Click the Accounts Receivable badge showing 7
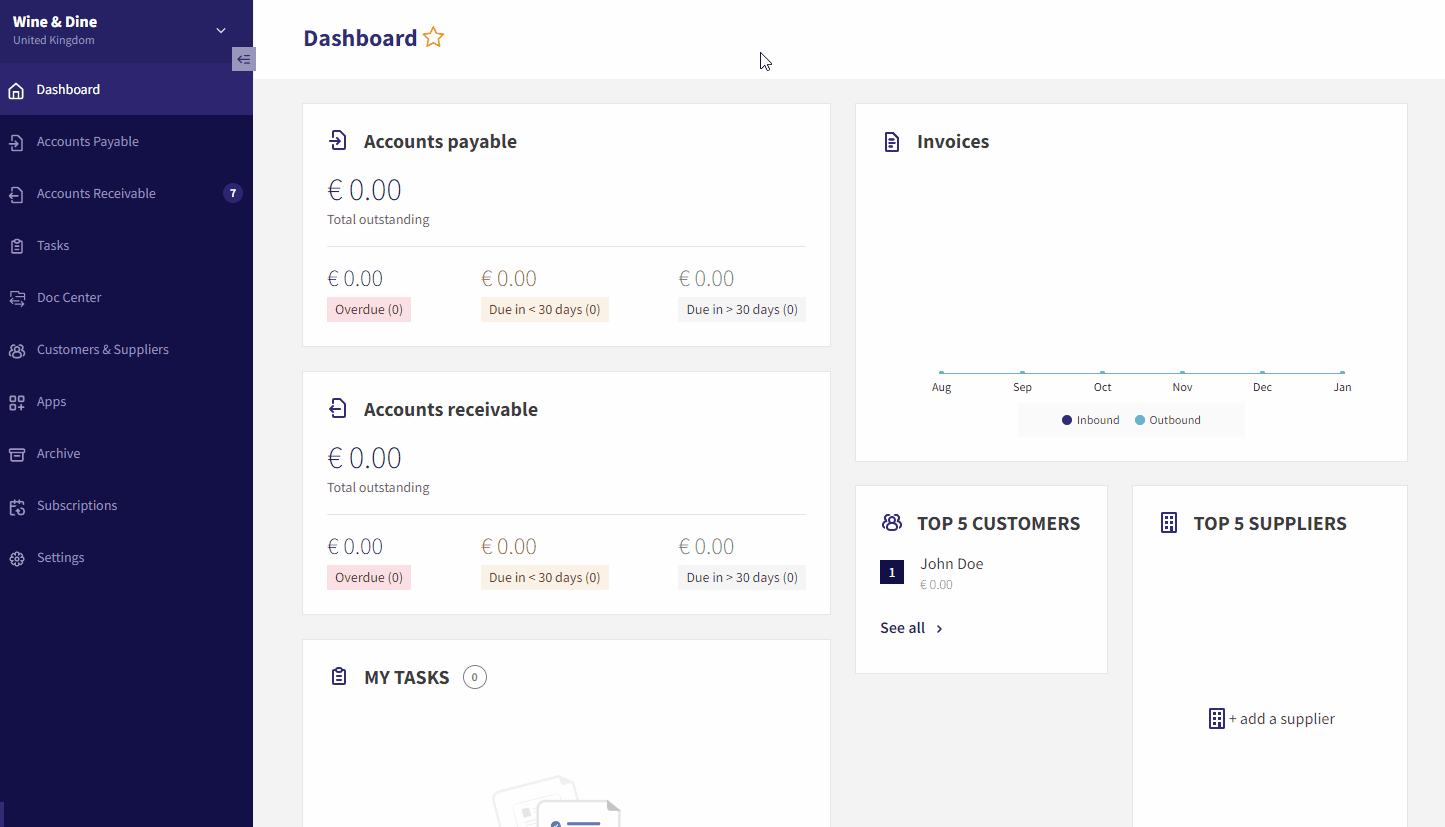Image resolution: width=1445 pixels, height=827 pixels. (x=233, y=194)
